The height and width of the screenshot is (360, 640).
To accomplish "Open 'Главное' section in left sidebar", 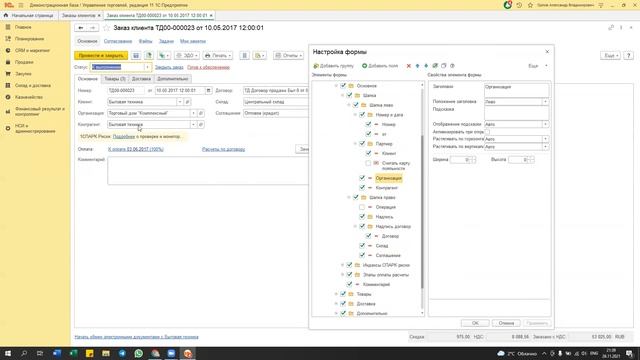I will (x=23, y=27).
